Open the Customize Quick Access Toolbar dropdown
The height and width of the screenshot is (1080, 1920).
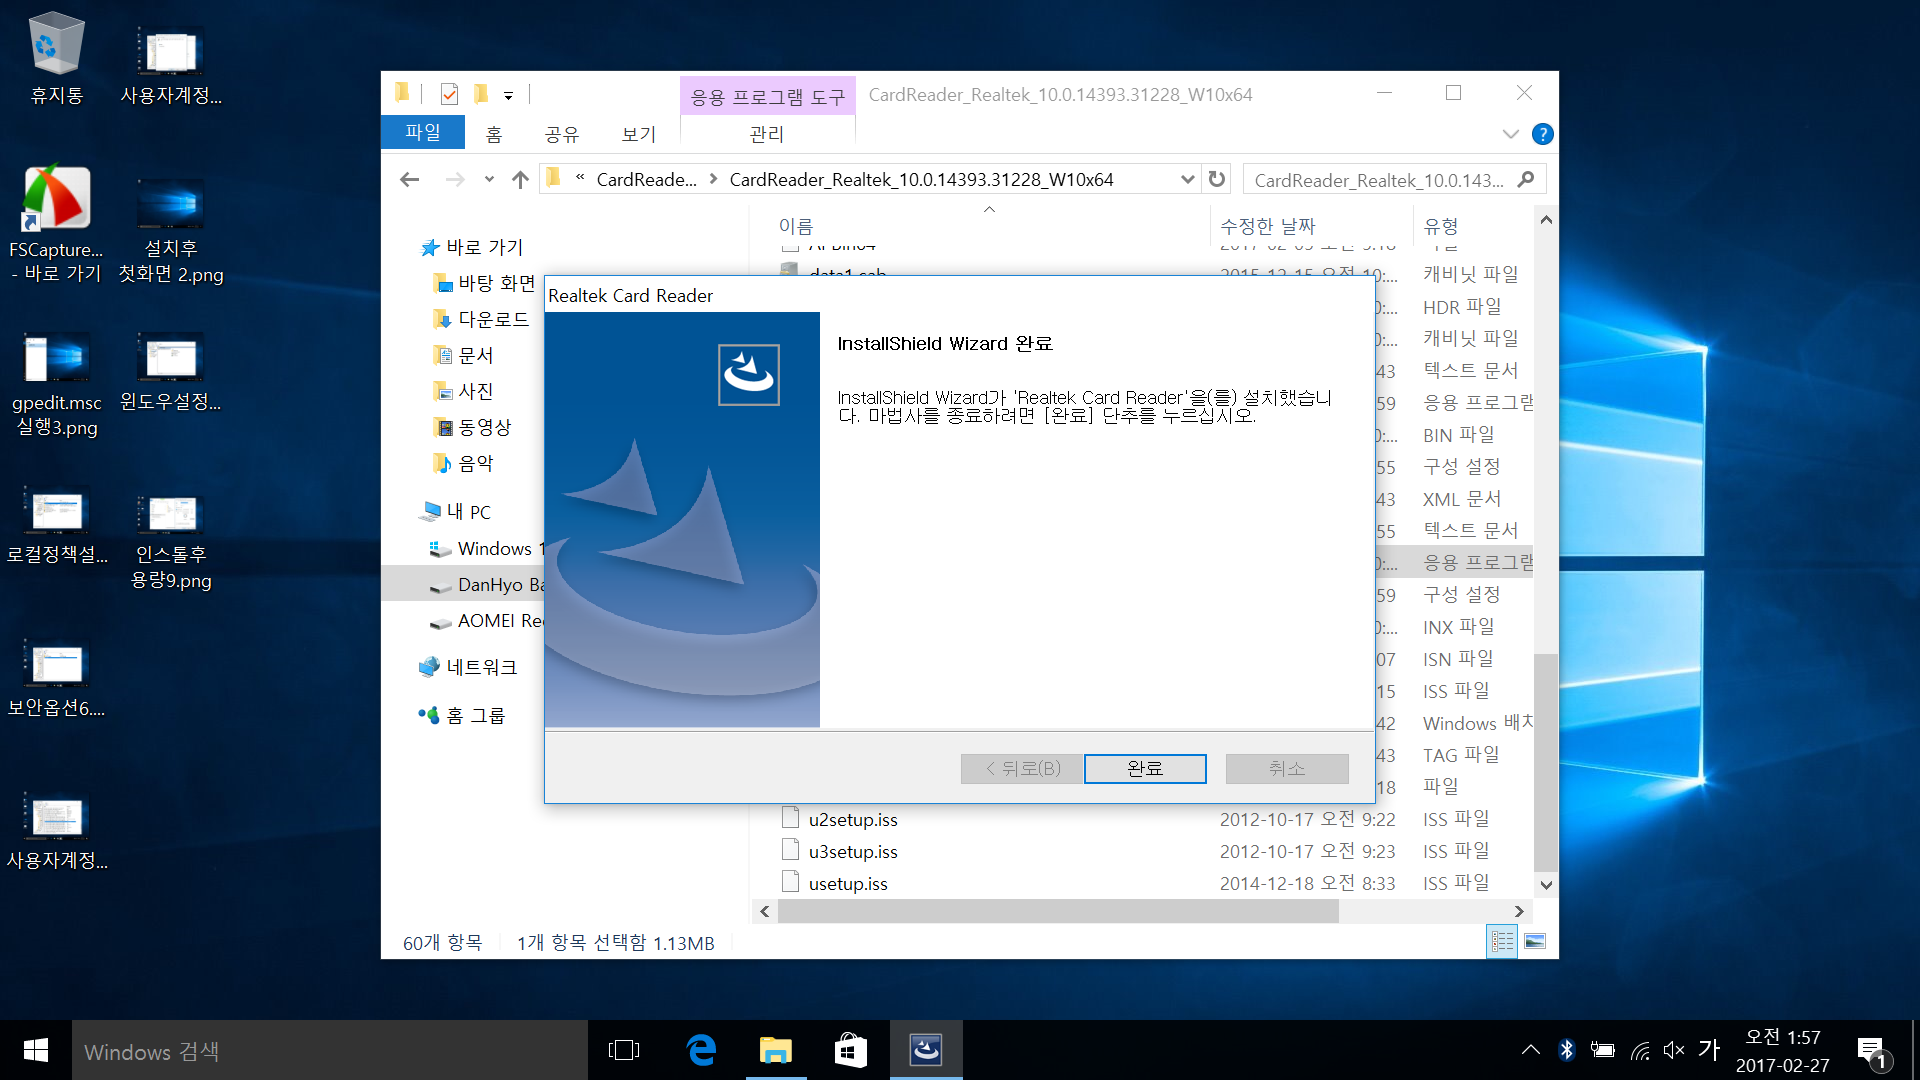pyautogui.click(x=508, y=96)
